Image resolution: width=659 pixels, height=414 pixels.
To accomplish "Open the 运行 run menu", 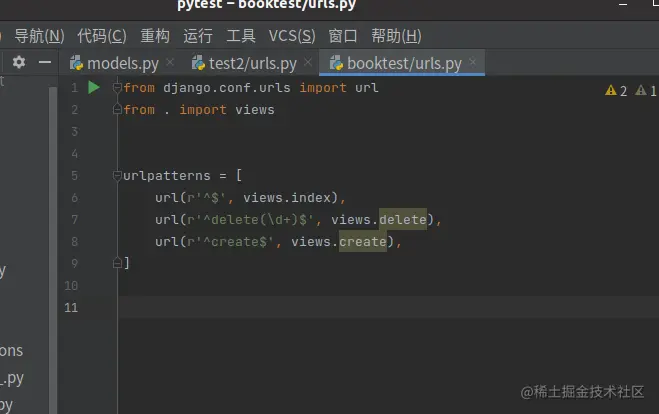I will click(x=198, y=36).
